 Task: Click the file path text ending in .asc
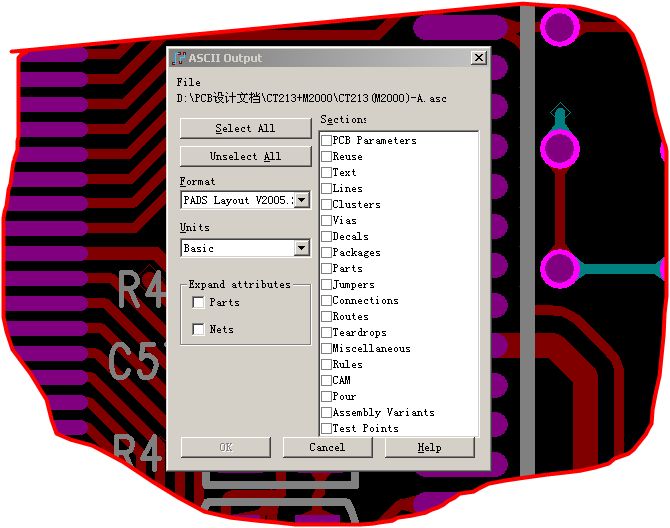[x=311, y=98]
